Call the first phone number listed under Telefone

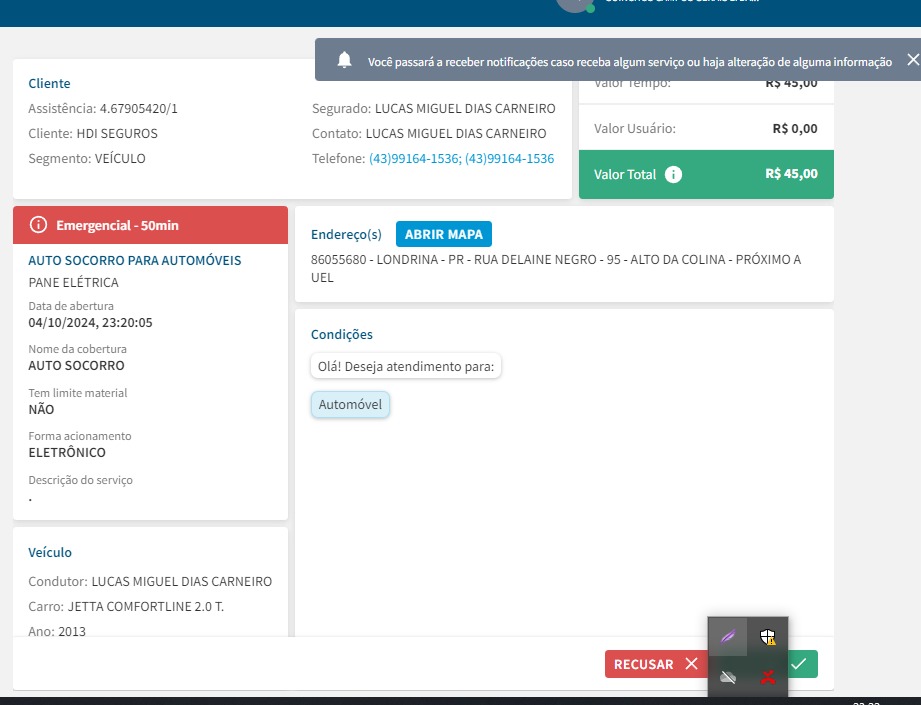(414, 159)
